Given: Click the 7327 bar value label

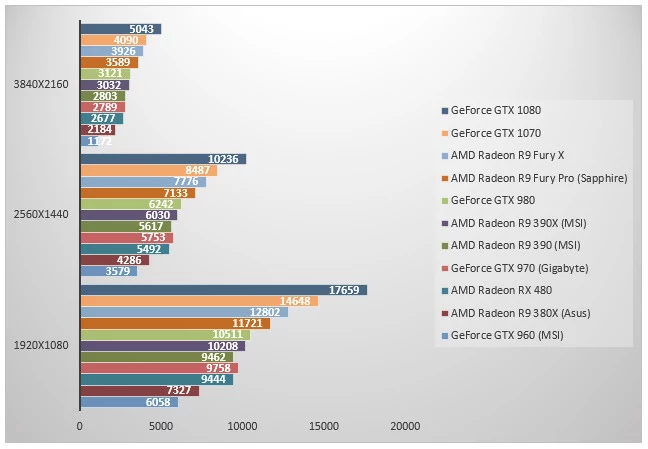Looking at the screenshot, I should (x=179, y=391).
